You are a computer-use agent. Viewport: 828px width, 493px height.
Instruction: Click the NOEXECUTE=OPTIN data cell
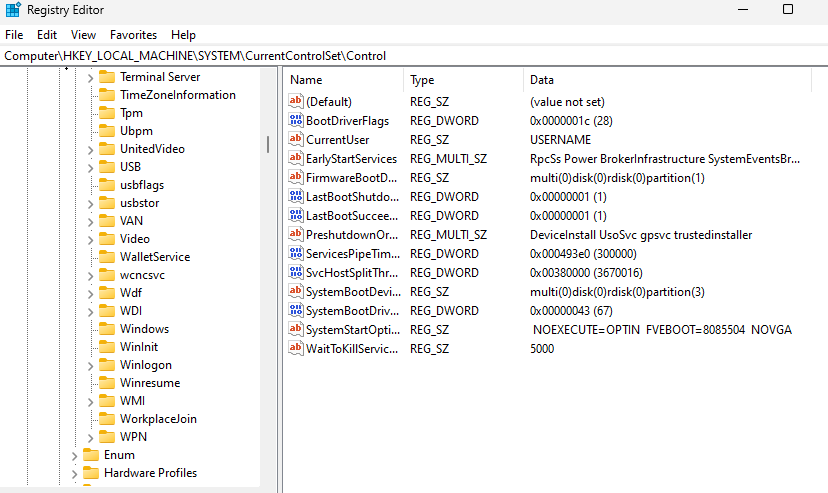pos(662,330)
